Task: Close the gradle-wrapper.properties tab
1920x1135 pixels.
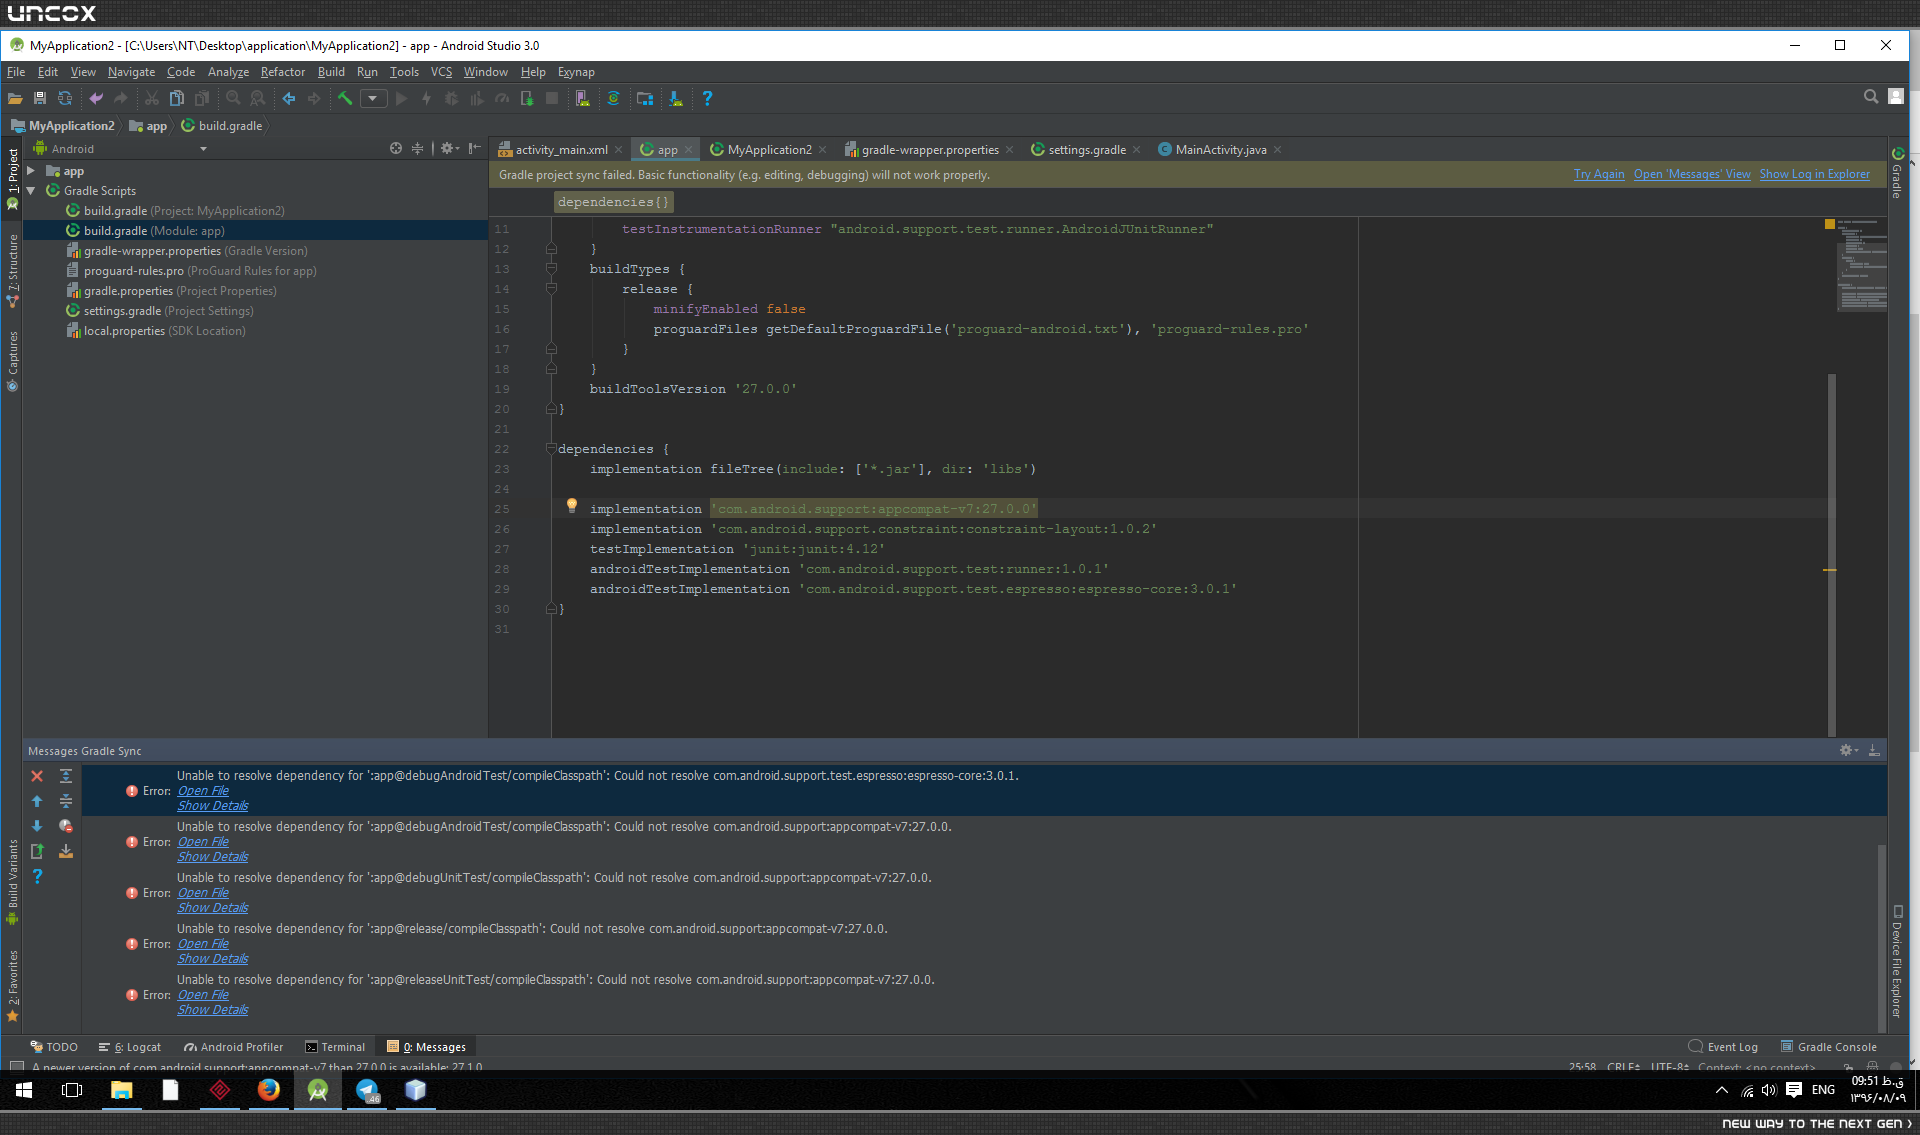Action: coord(1010,150)
